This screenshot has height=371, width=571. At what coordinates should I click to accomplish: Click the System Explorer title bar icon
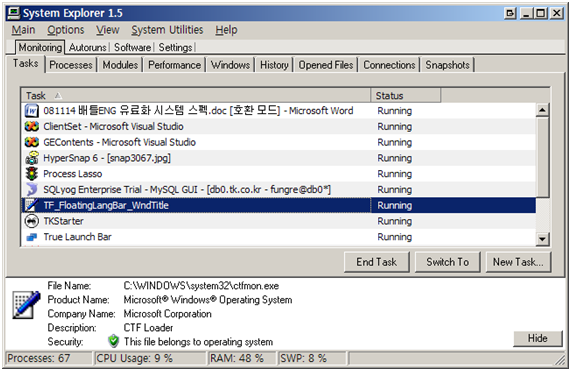[14, 13]
